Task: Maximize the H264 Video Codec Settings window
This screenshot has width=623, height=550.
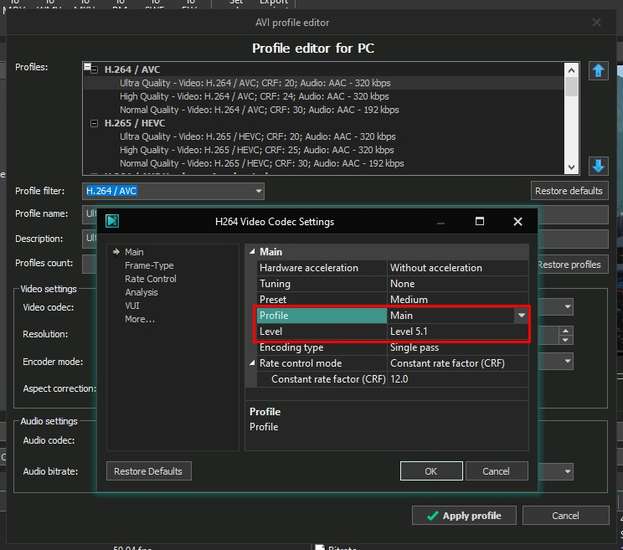Action: click(480, 221)
